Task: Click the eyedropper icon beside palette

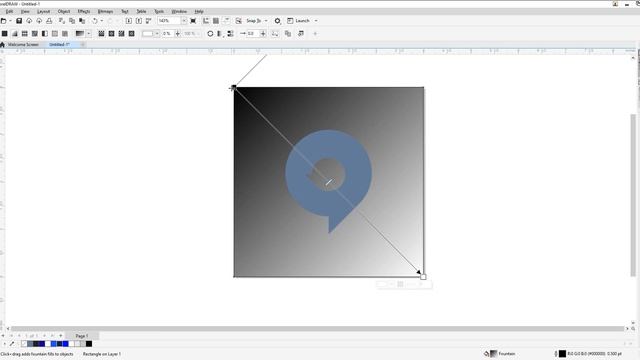Action: click(x=12, y=344)
